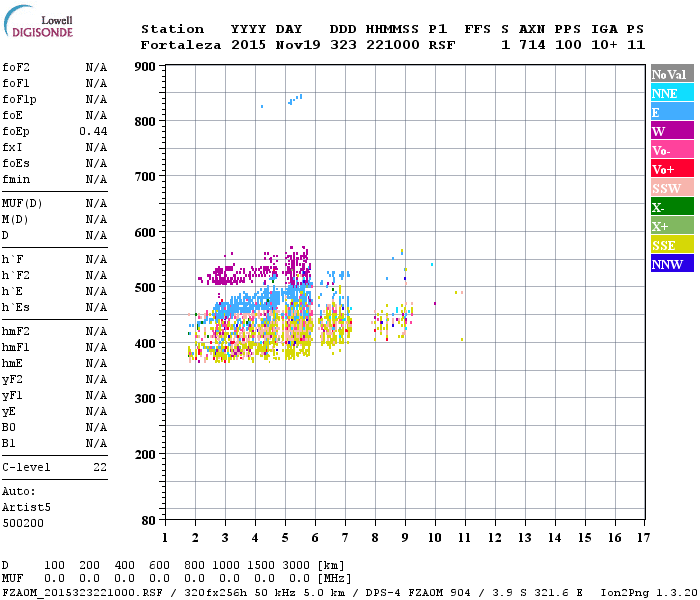Screen dimensions: 700x600
Task: Select the NNW dark blue legend swatch
Action: tap(672, 264)
